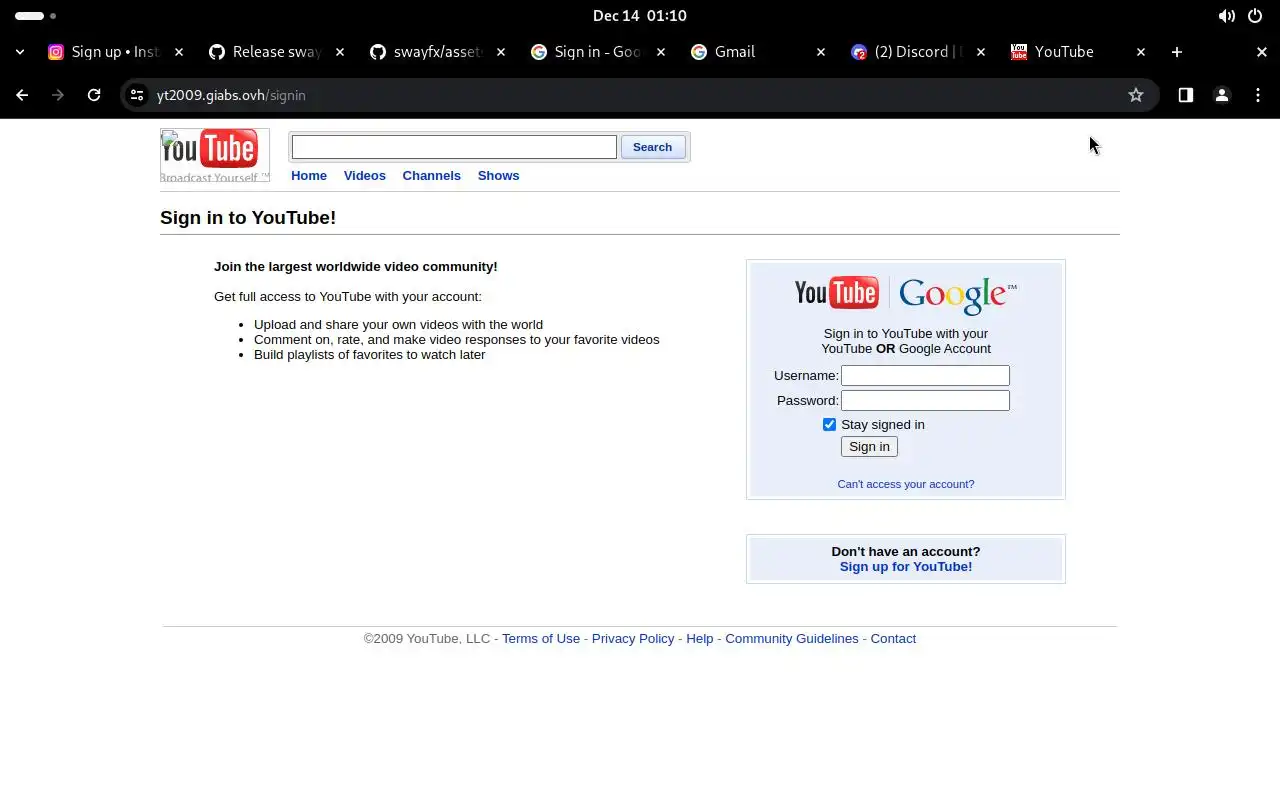Click the YouTube Google logo in sign-in box
Image resolution: width=1280 pixels, height=800 pixels.
click(x=906, y=294)
